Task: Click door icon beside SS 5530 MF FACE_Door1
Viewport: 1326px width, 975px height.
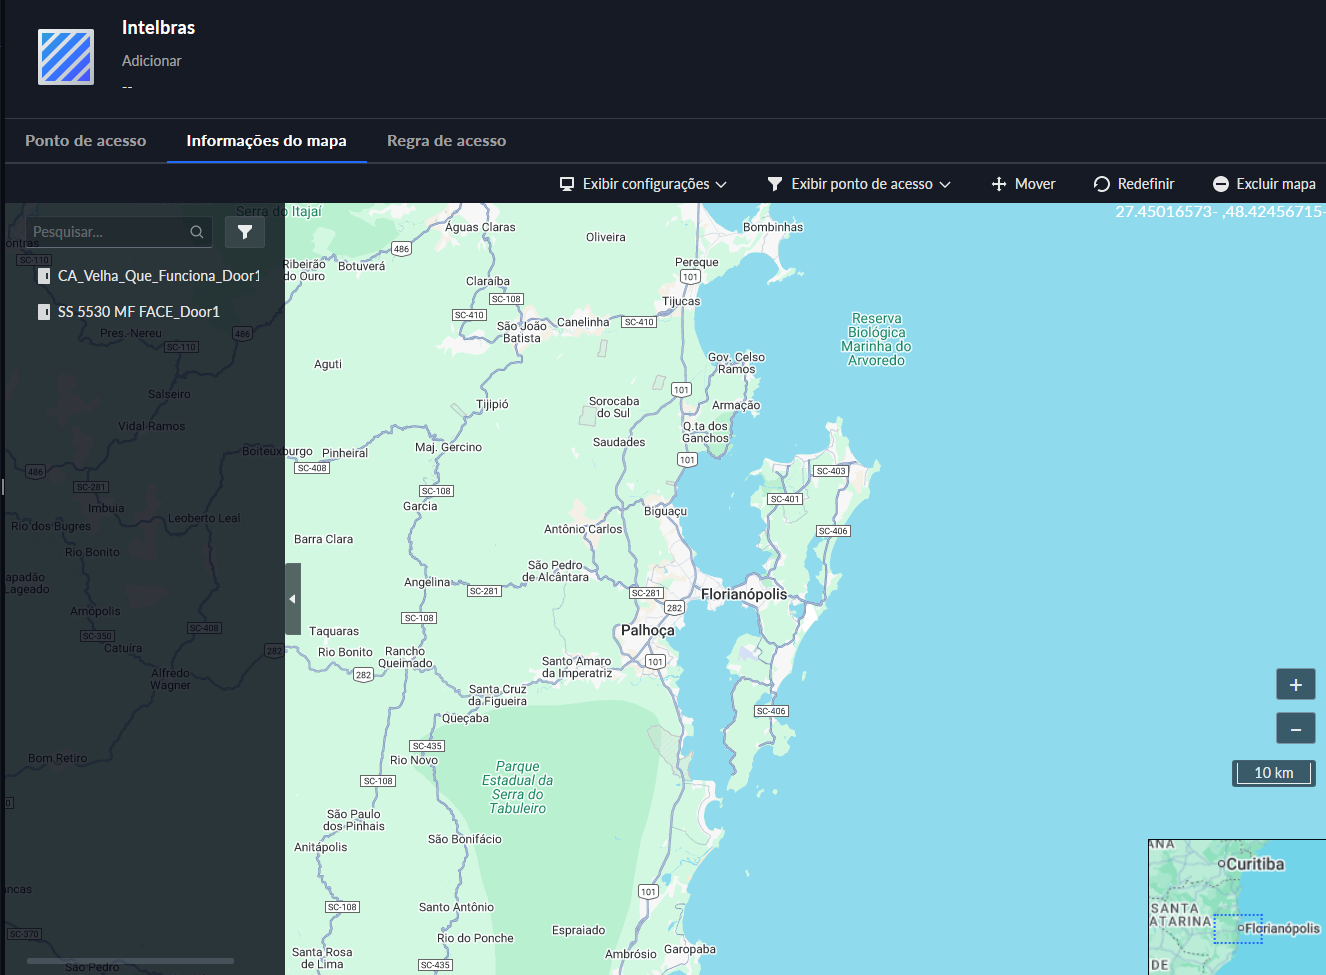Action: point(44,312)
